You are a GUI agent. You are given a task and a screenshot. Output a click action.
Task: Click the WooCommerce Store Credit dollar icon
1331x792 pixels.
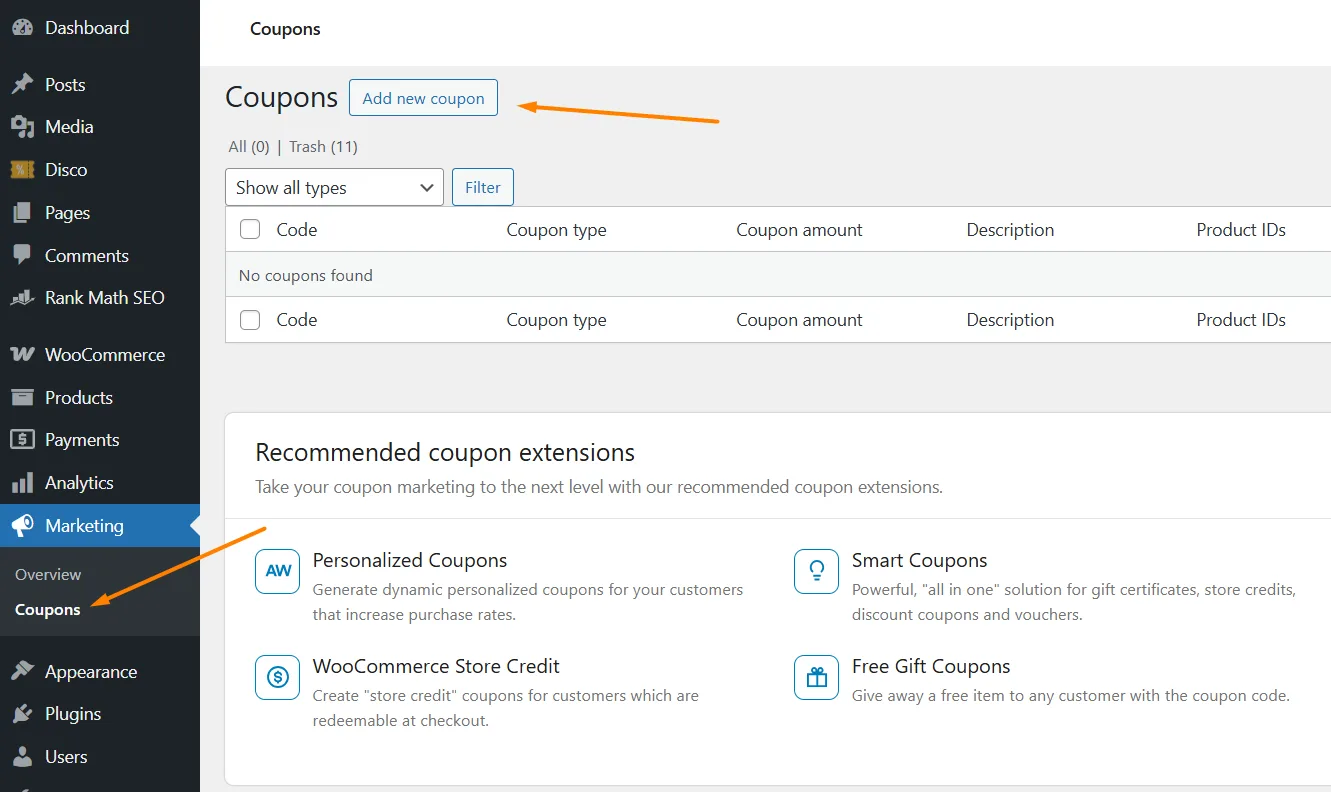click(x=278, y=677)
